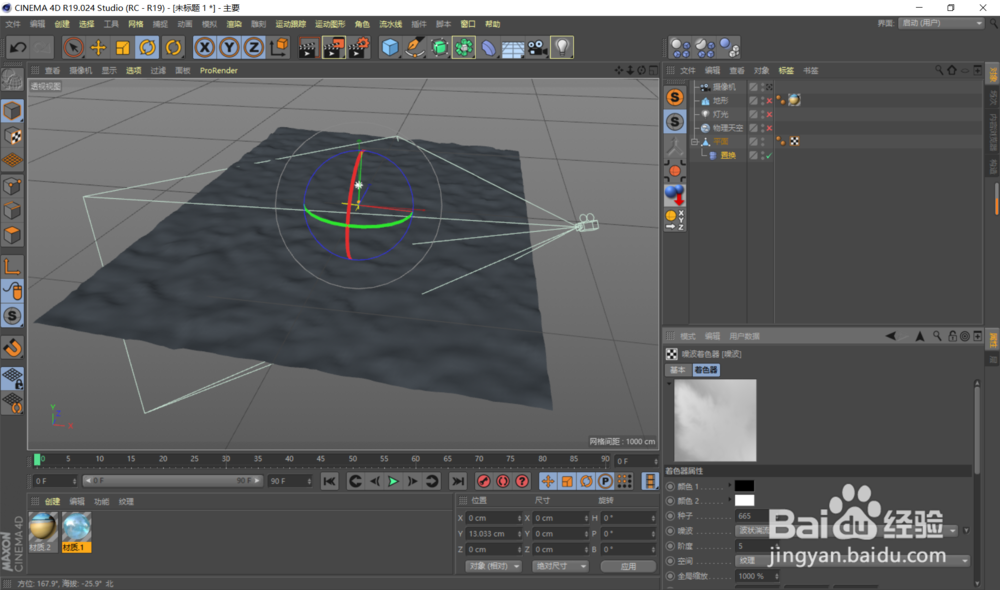Screen dimensions: 1000x590
Task: Open the blue deformer Bend icon
Action: [x=489, y=47]
